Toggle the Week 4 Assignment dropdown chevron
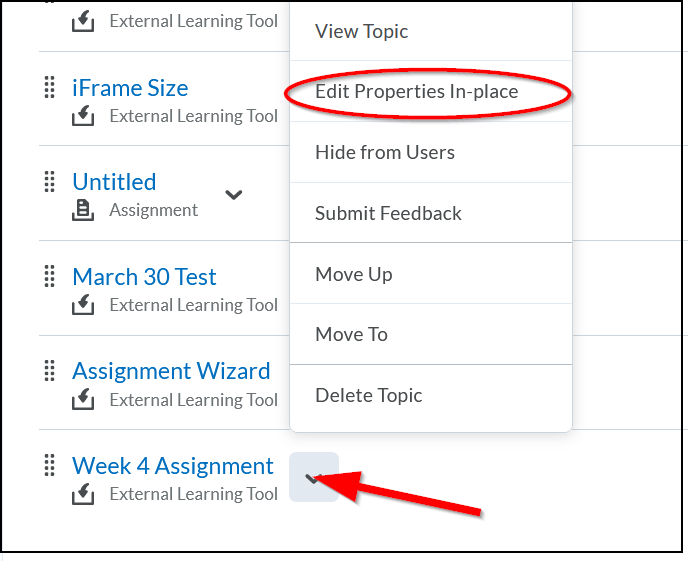The image size is (688, 561). (x=313, y=478)
